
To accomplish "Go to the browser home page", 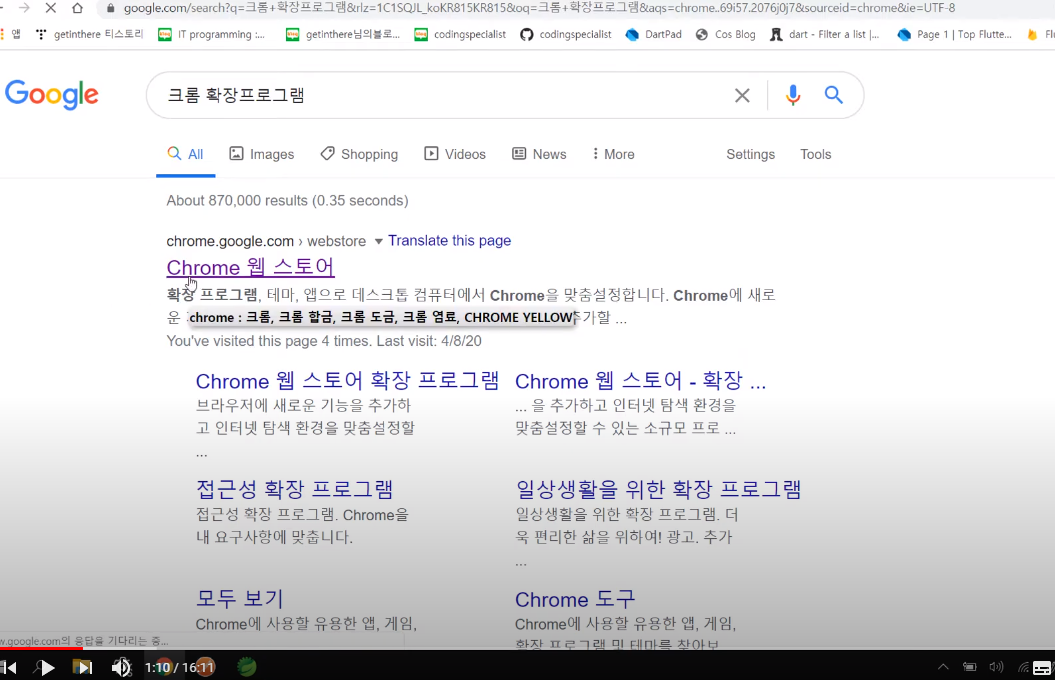I will [77, 8].
